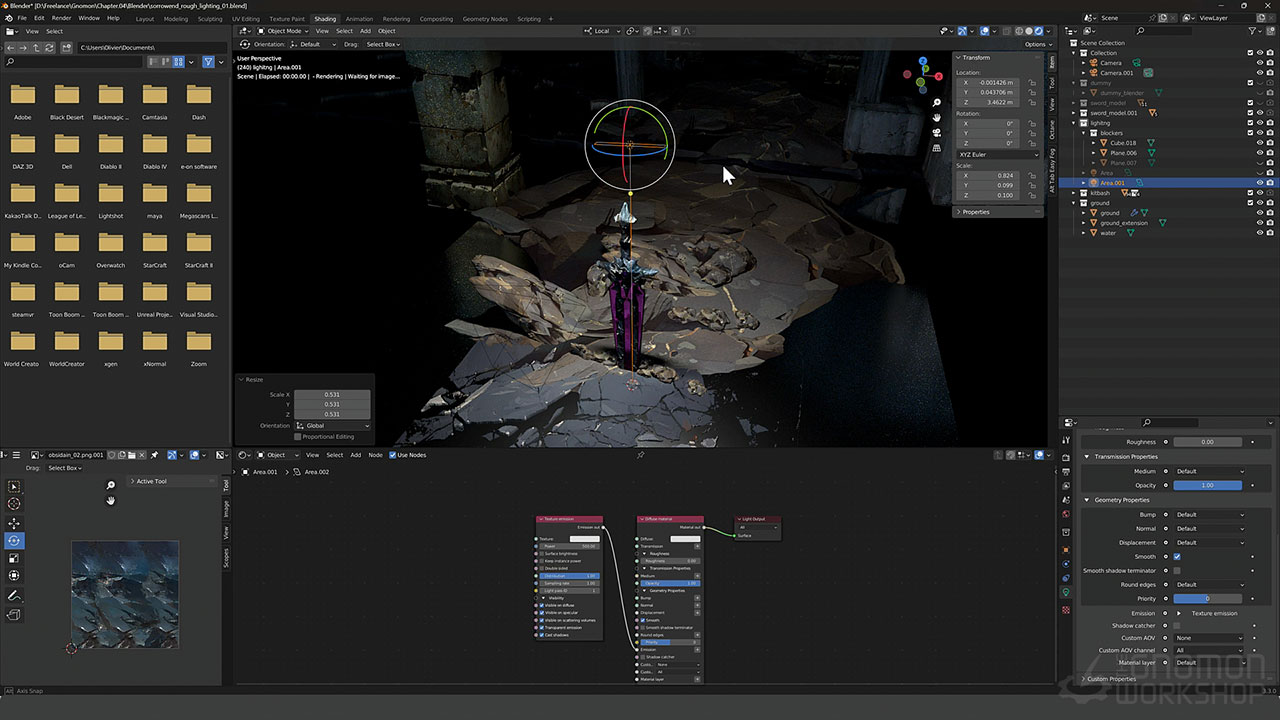Open the Render menu

point(61,18)
